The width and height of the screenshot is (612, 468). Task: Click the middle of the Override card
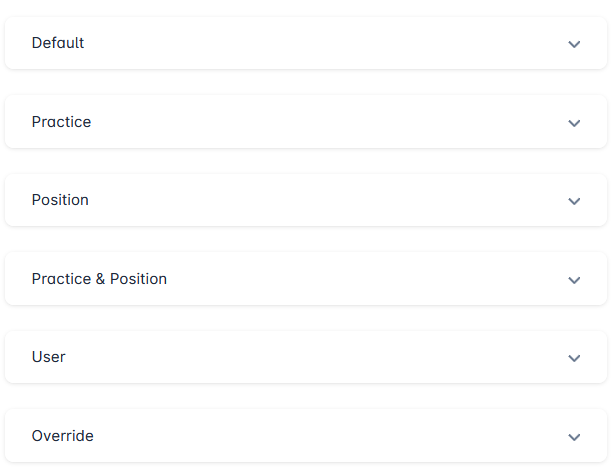[x=306, y=436]
